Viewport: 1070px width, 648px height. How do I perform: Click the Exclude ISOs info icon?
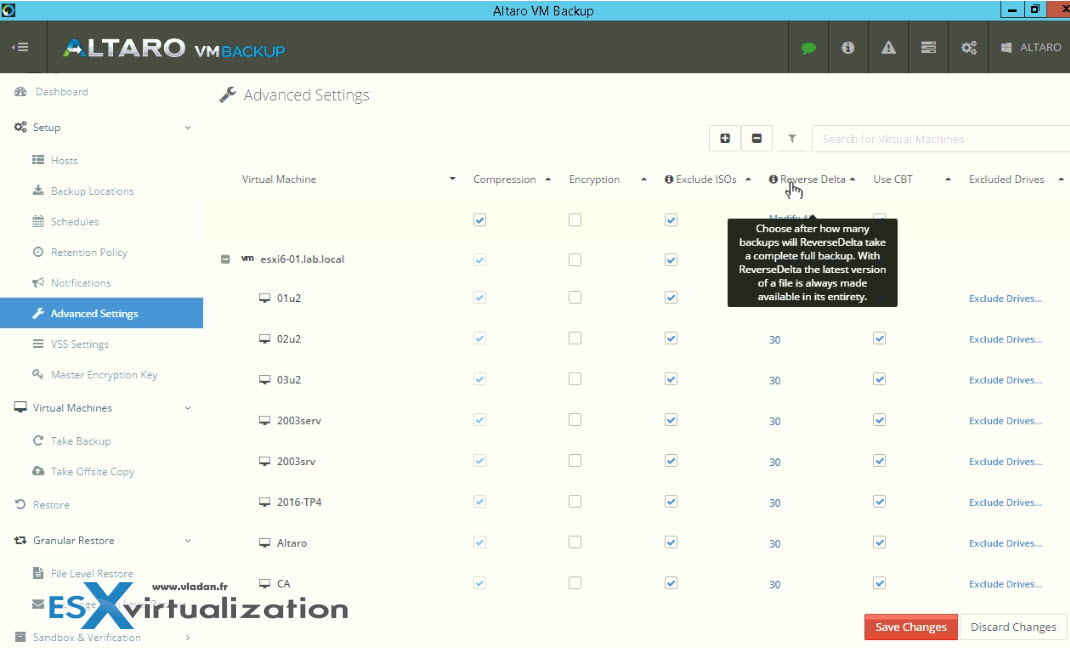click(x=669, y=179)
